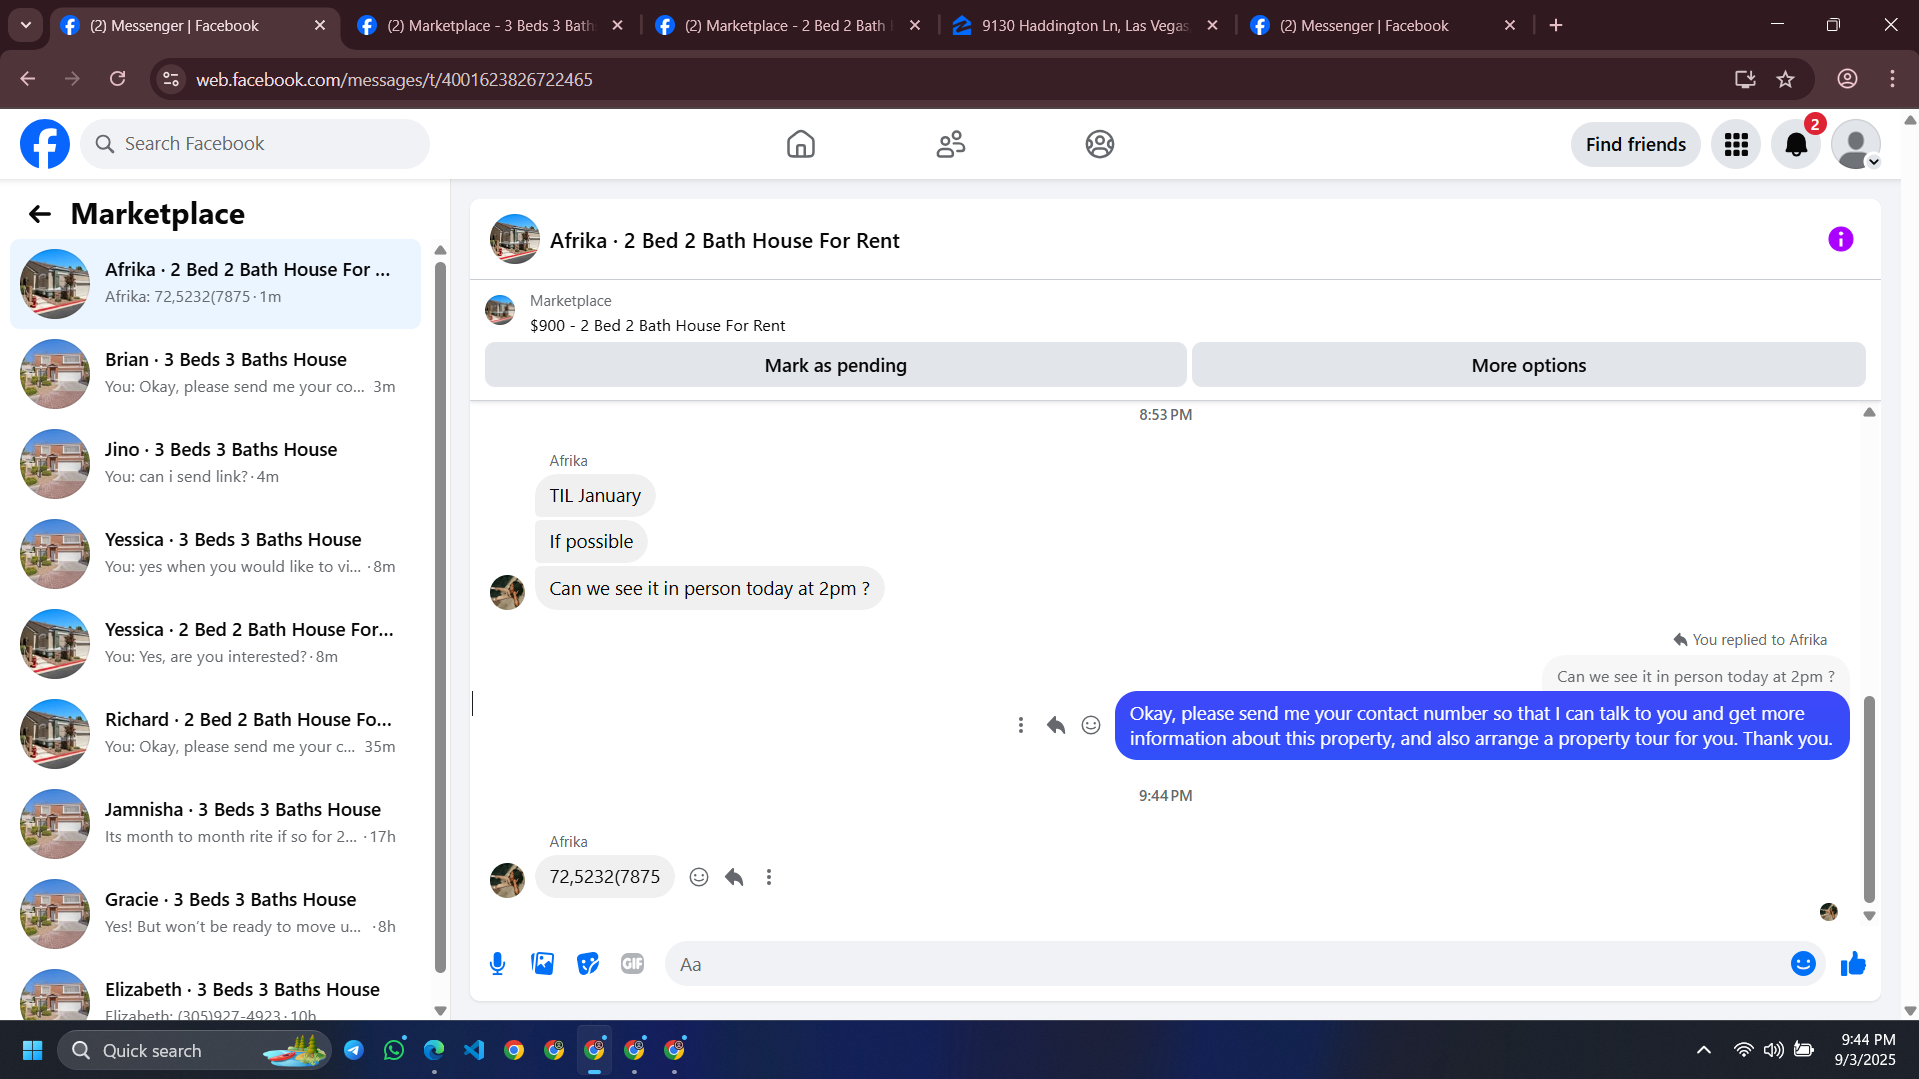Open Afrika's avatar beside the phone message

[x=507, y=880]
